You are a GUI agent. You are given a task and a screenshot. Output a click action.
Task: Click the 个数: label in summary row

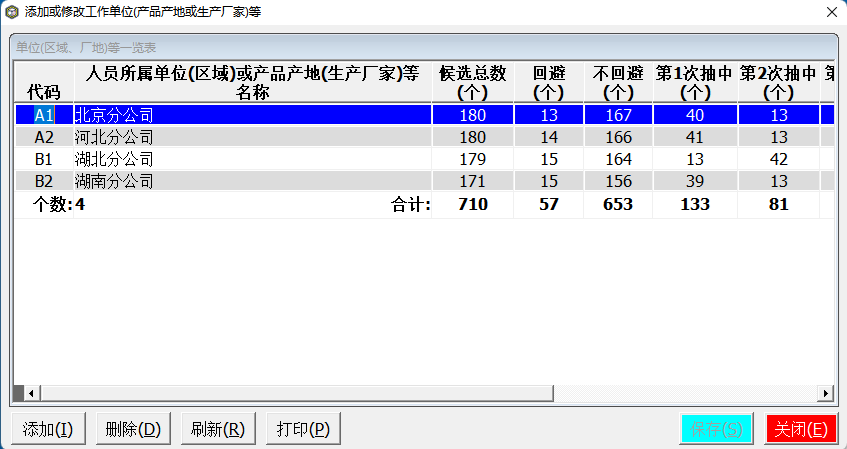(52, 205)
